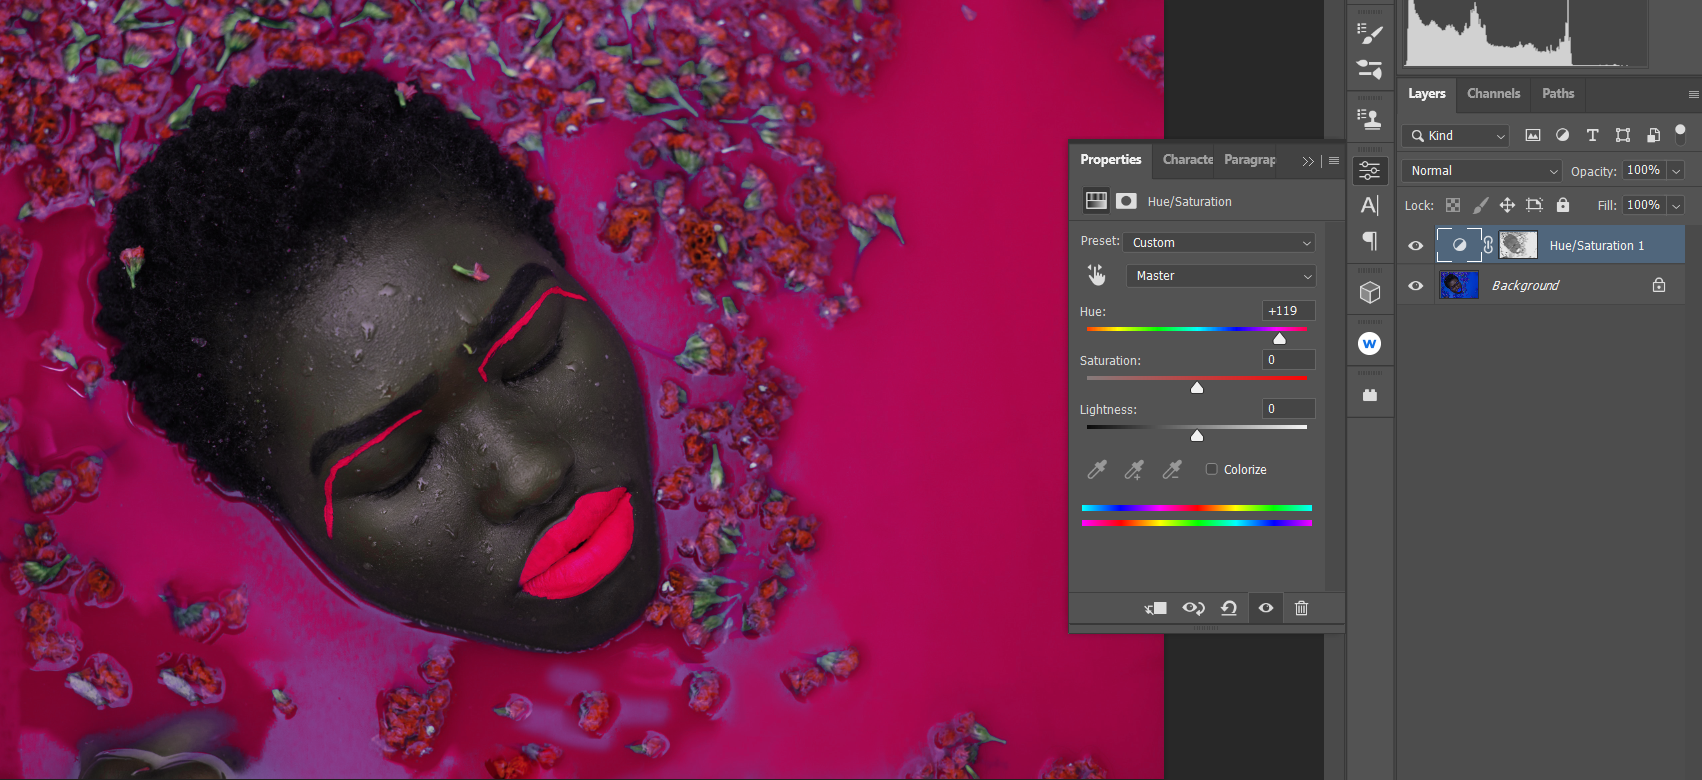
Task: Click the Hue slider handle
Action: [1279, 339]
